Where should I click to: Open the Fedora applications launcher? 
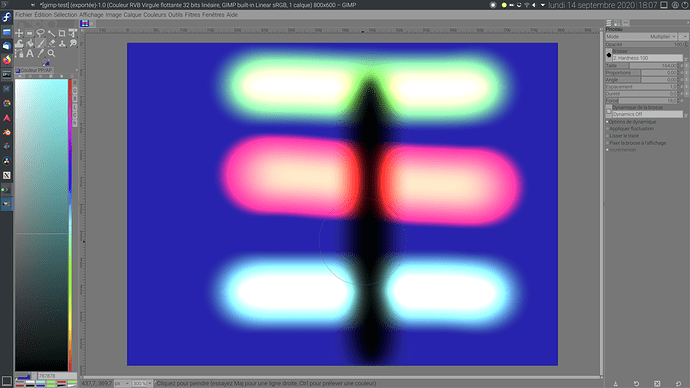7,17
